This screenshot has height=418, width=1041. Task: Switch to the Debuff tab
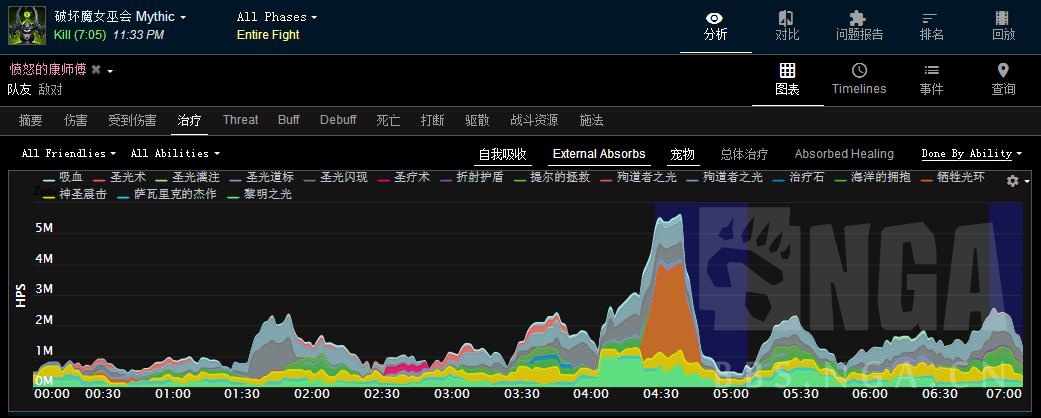click(x=338, y=120)
